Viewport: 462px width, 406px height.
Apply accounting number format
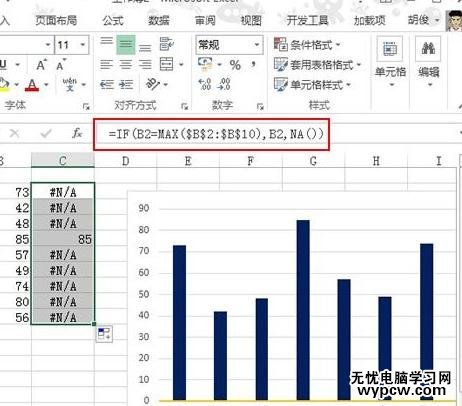[x=205, y=64]
